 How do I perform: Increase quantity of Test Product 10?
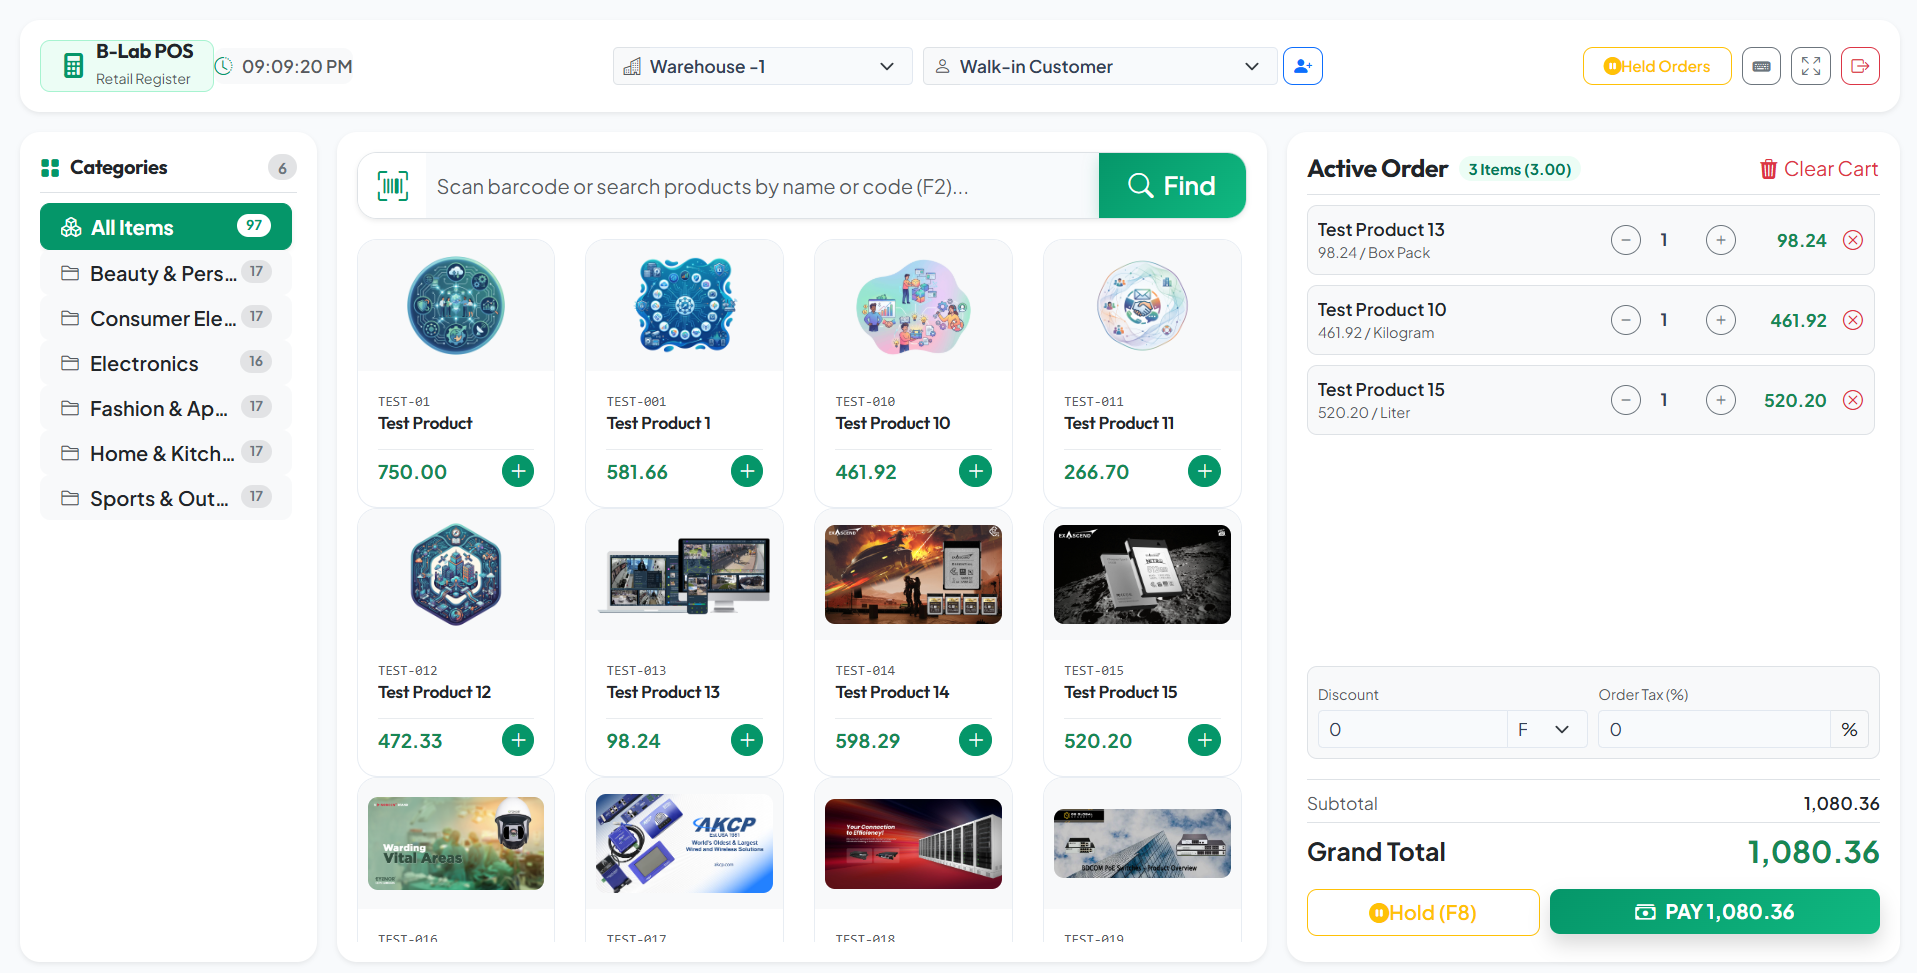[x=1721, y=320]
